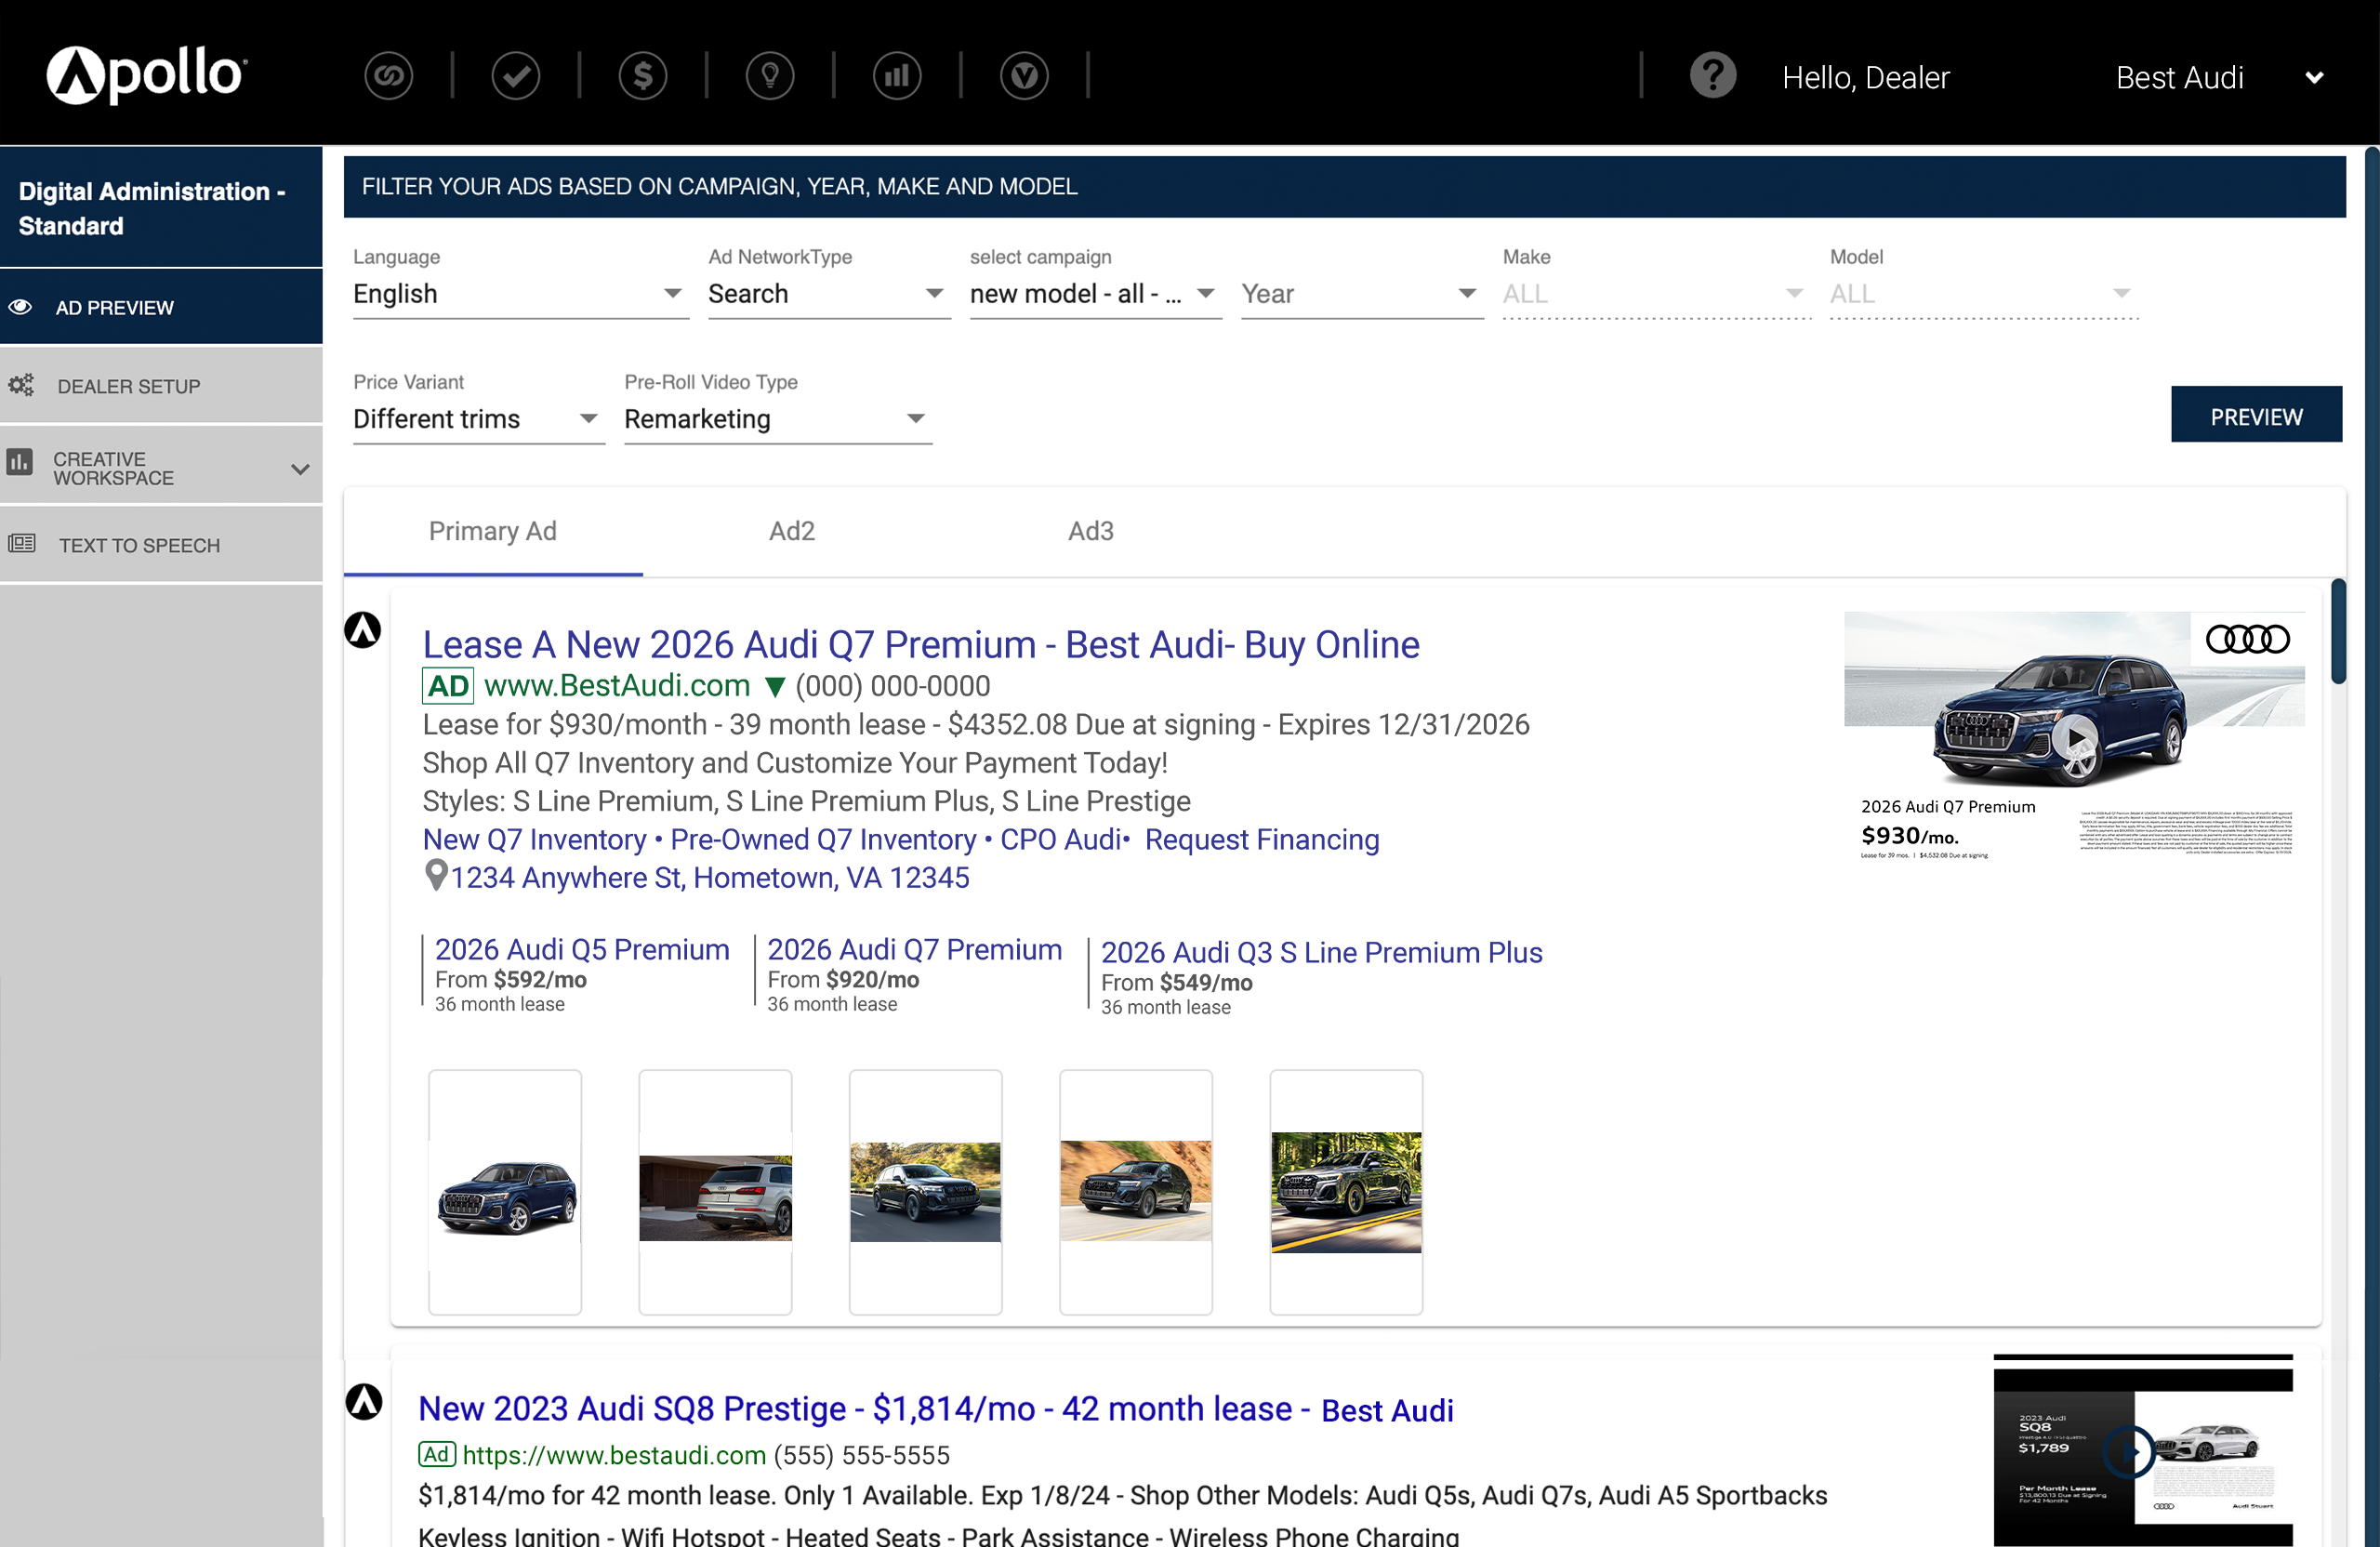Viewport: 2380px width, 1547px height.
Task: Open Dealer Setup in the sidebar
Action: pyautogui.click(x=128, y=386)
